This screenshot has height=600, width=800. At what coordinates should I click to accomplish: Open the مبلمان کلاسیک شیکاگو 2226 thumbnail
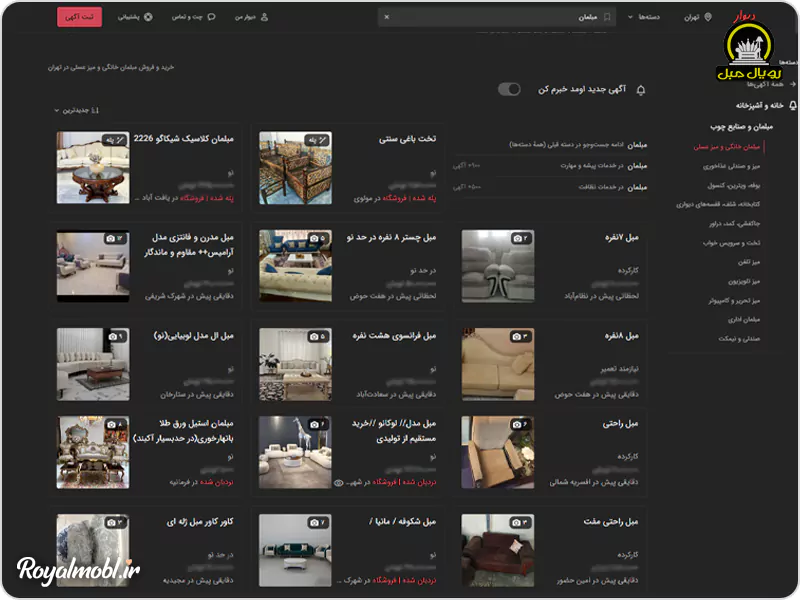[x=93, y=168]
